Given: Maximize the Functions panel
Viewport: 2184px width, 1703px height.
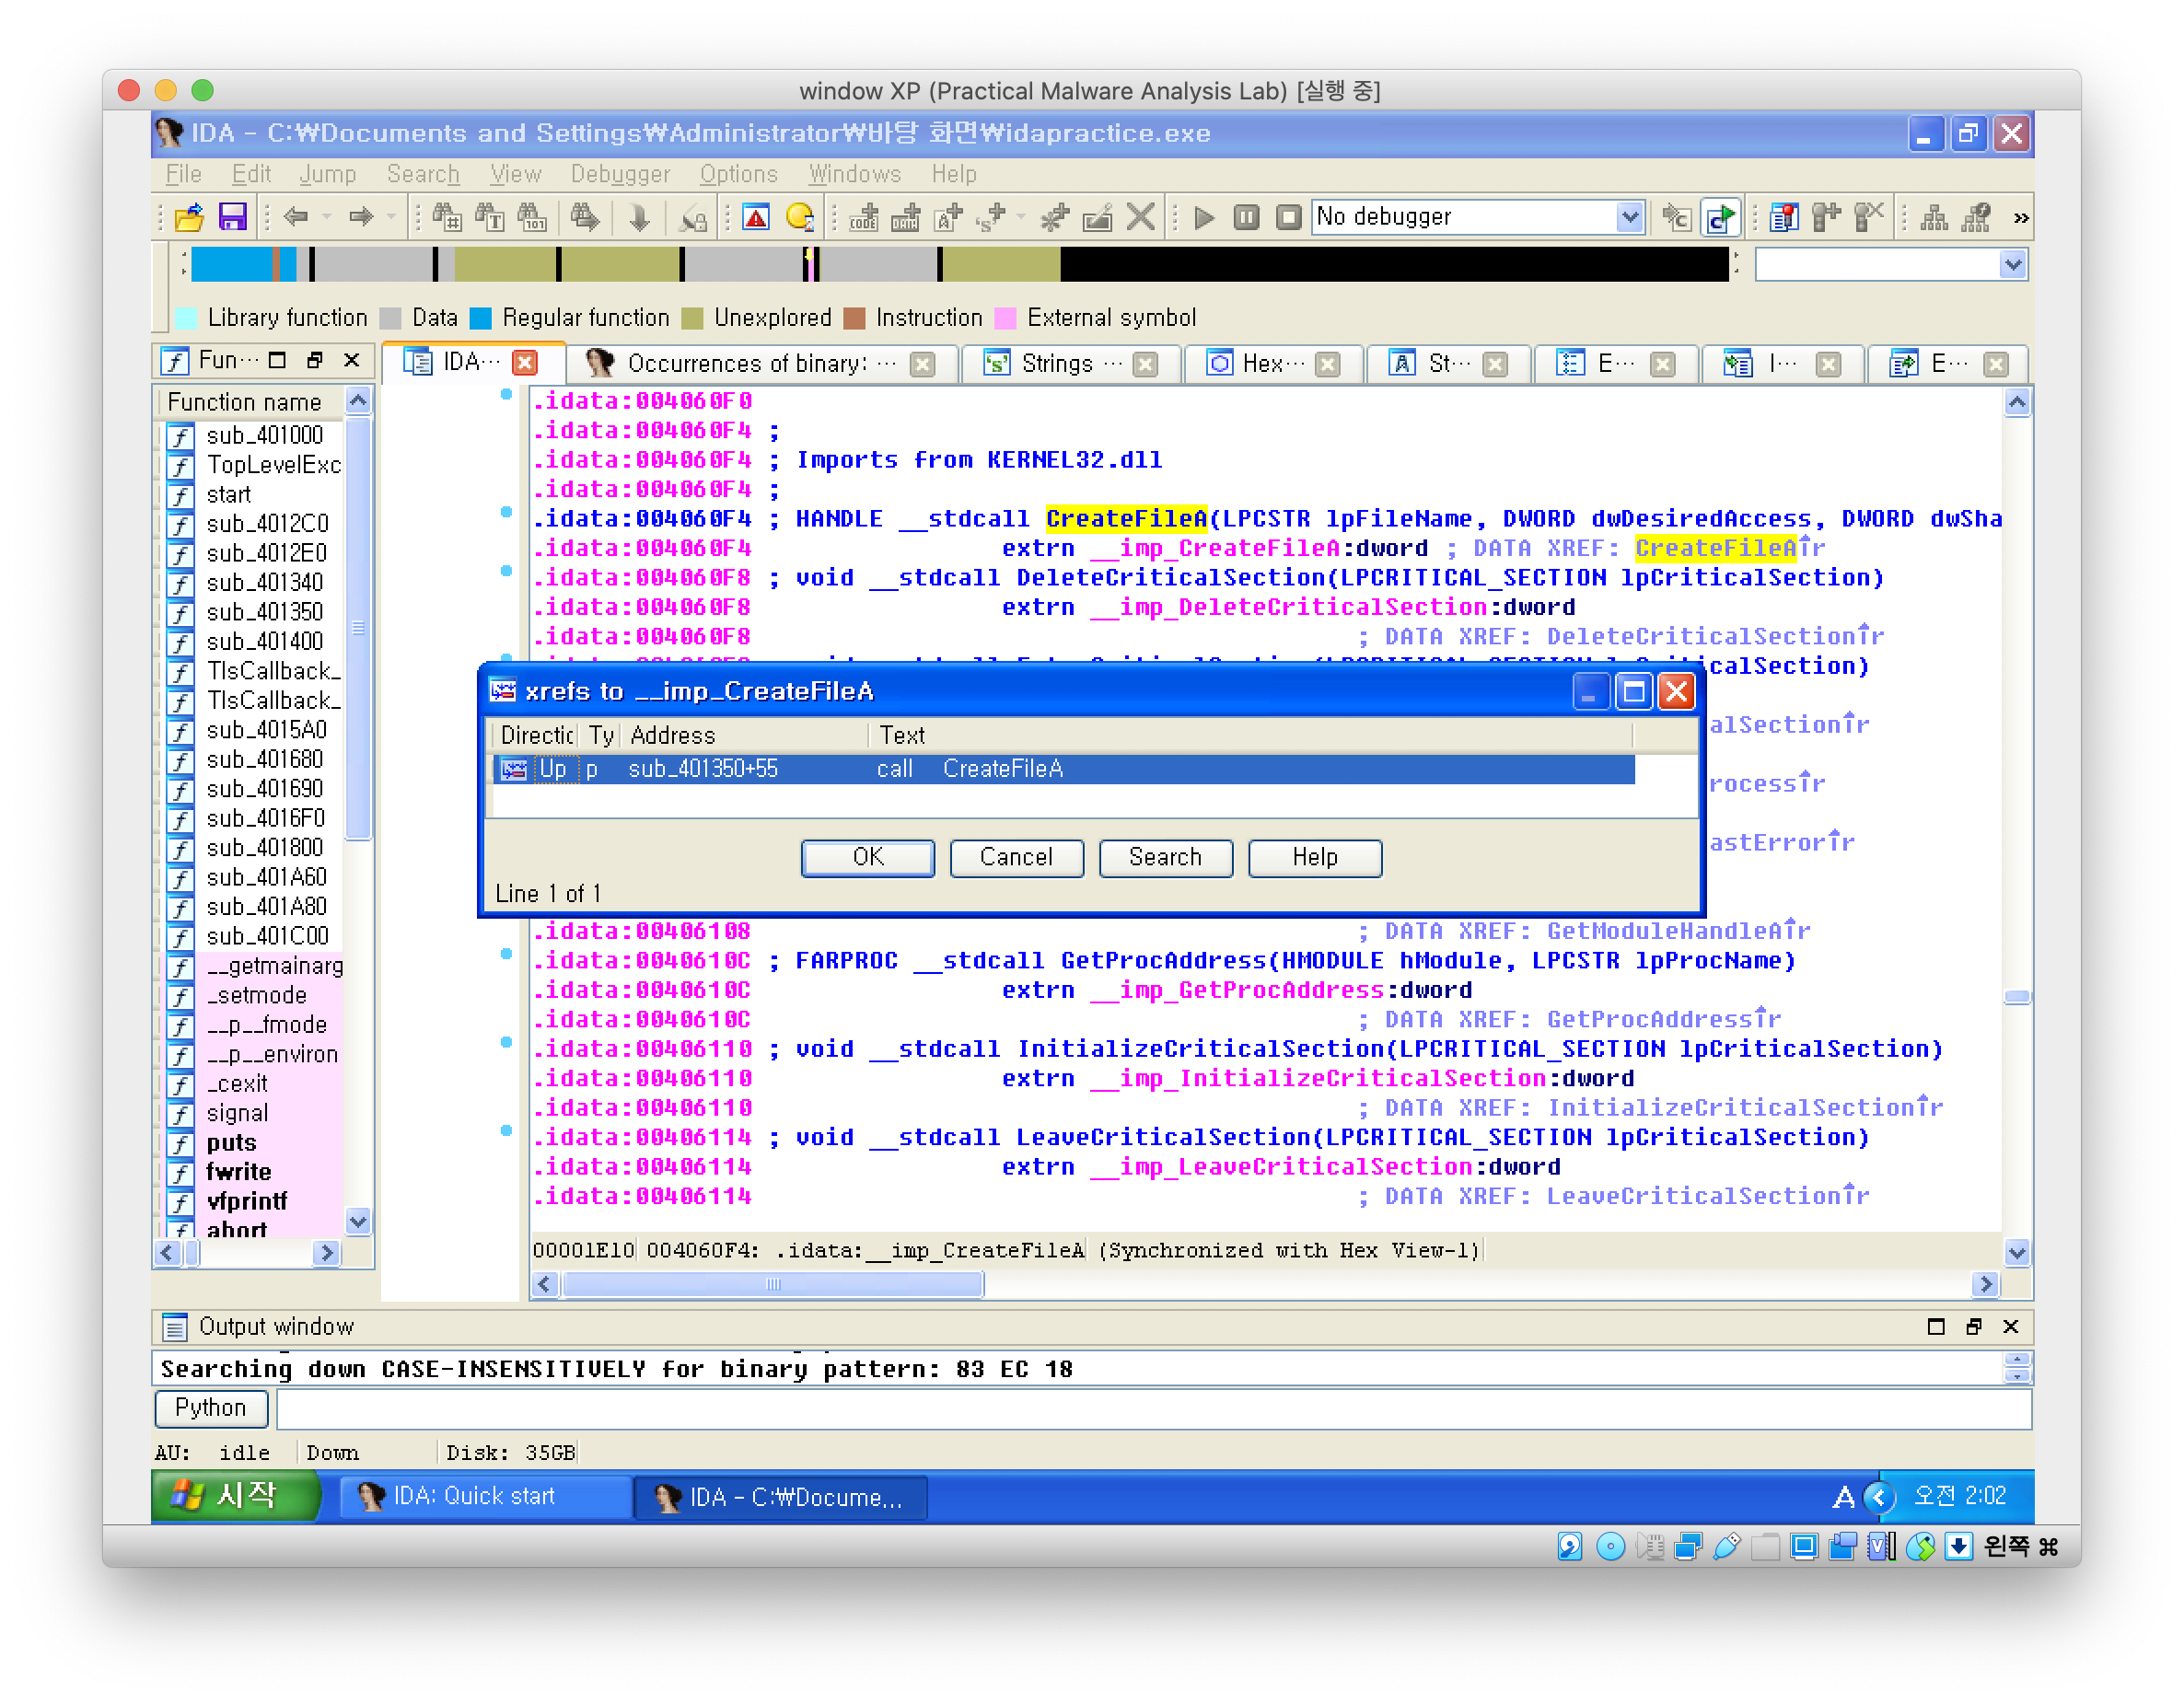Looking at the screenshot, I should (x=278, y=360).
